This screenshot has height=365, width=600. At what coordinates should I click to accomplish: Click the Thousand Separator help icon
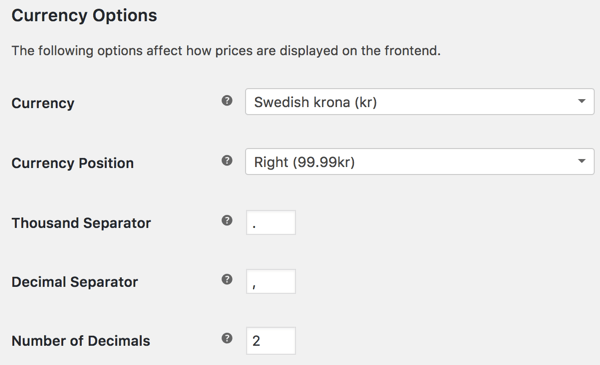227,220
